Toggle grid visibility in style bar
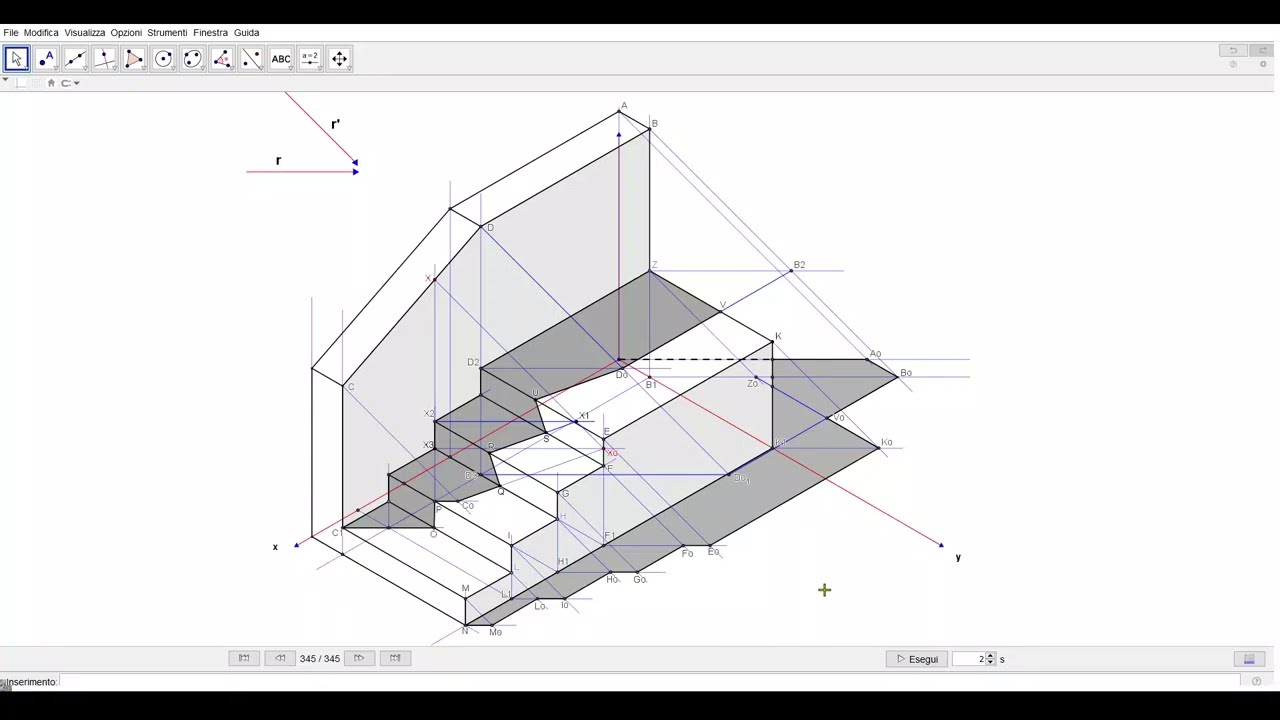The height and width of the screenshot is (720, 1280). pyautogui.click(x=36, y=83)
